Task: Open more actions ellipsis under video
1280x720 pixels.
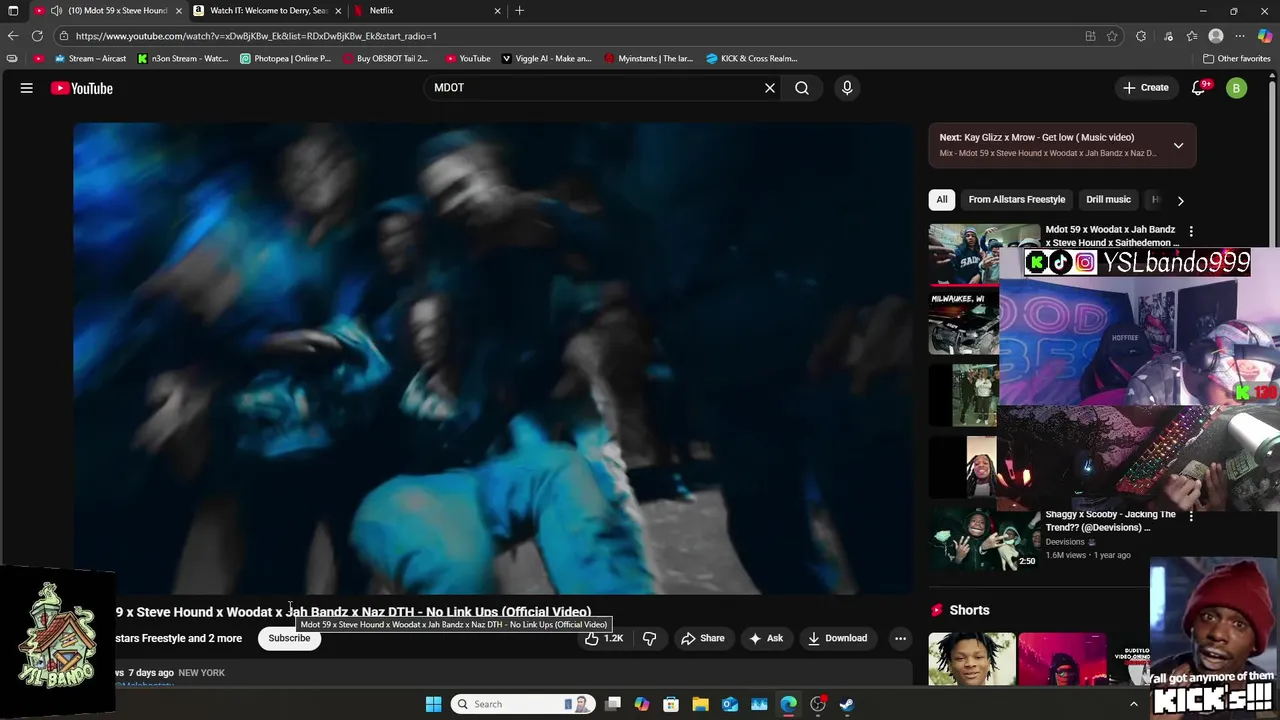Action: point(900,638)
